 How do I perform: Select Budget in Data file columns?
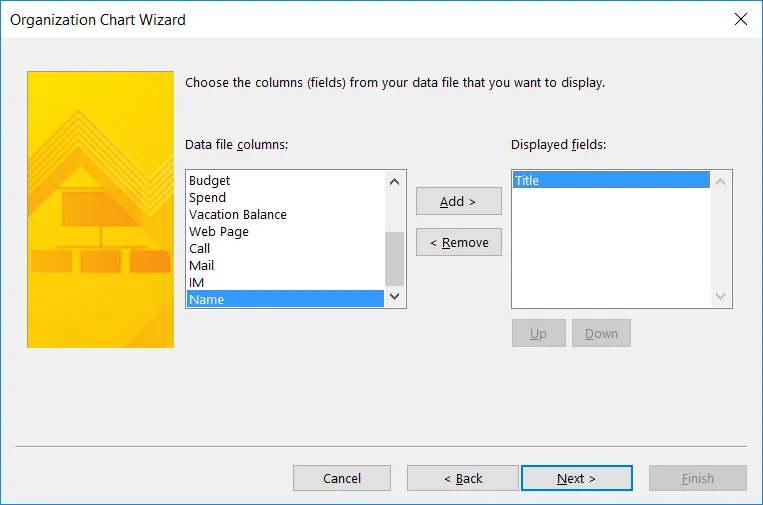coord(285,180)
